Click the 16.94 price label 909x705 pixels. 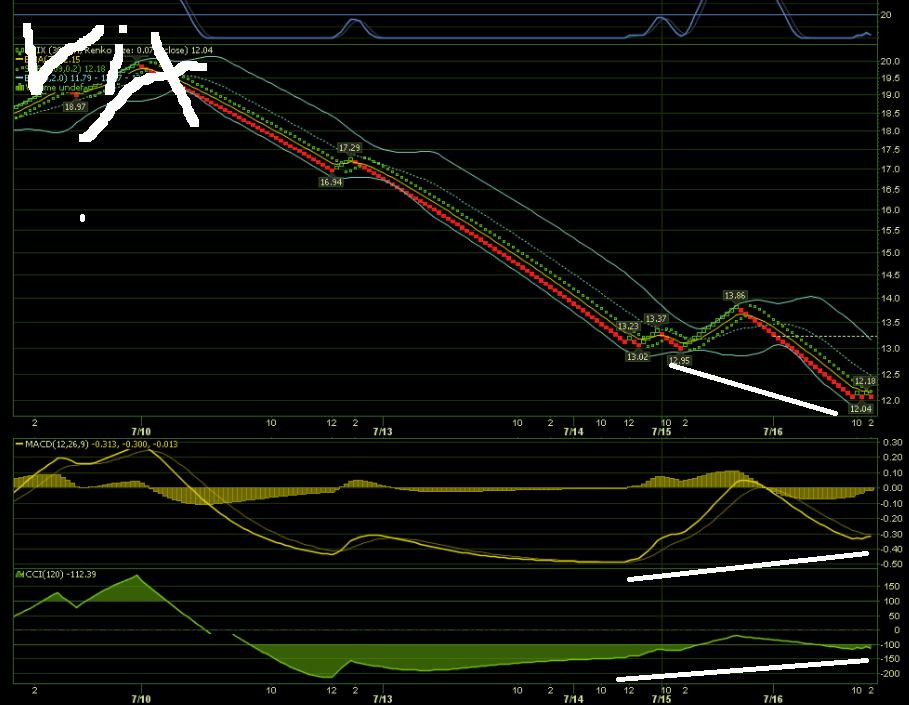point(330,182)
